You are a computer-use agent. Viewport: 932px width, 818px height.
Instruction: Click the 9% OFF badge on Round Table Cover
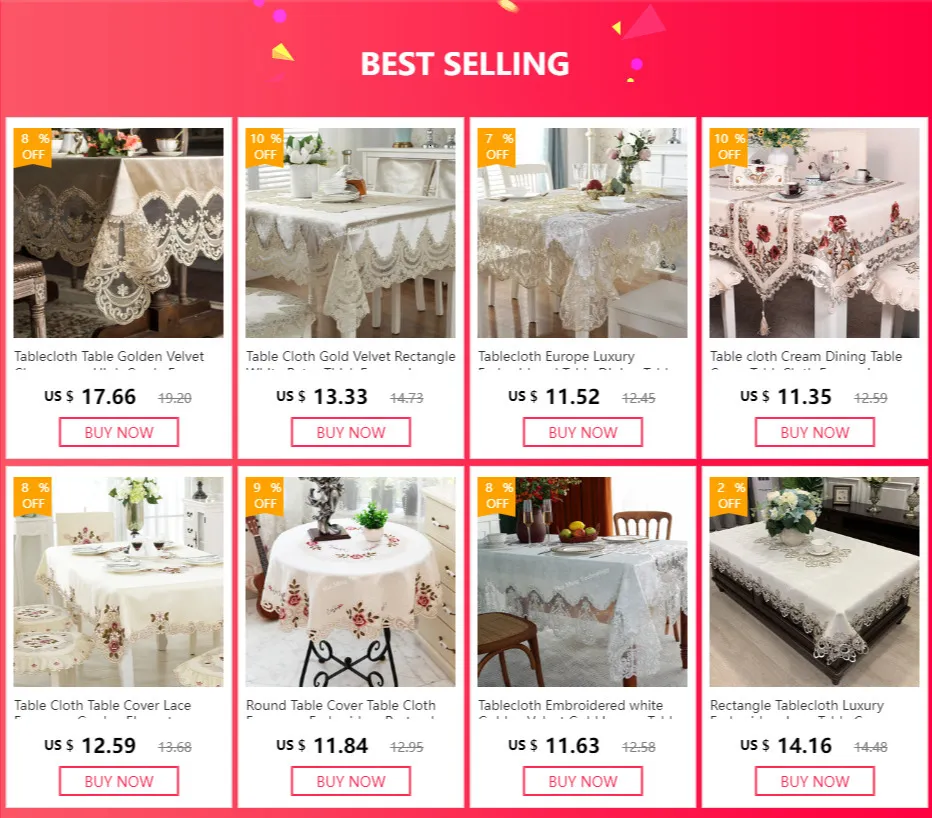265,496
